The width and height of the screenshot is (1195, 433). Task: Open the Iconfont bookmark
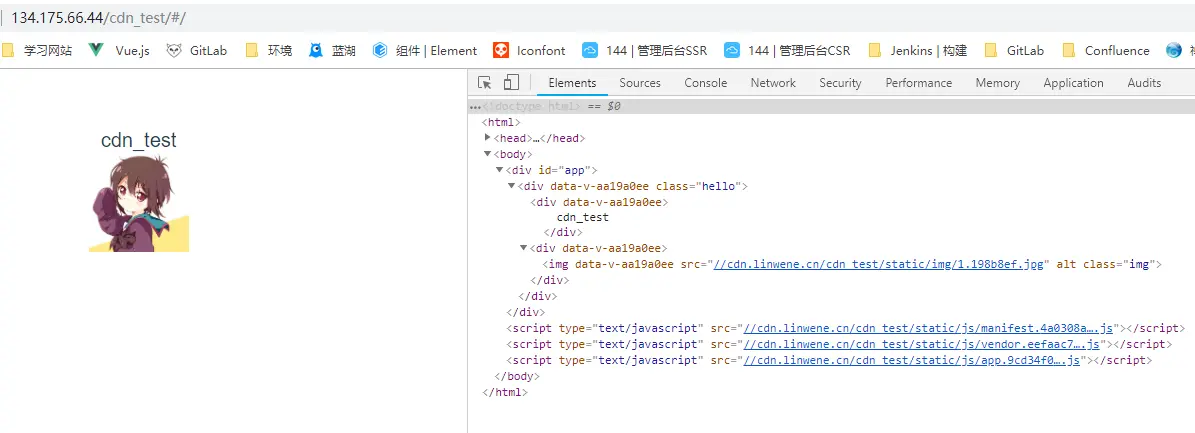pos(529,50)
